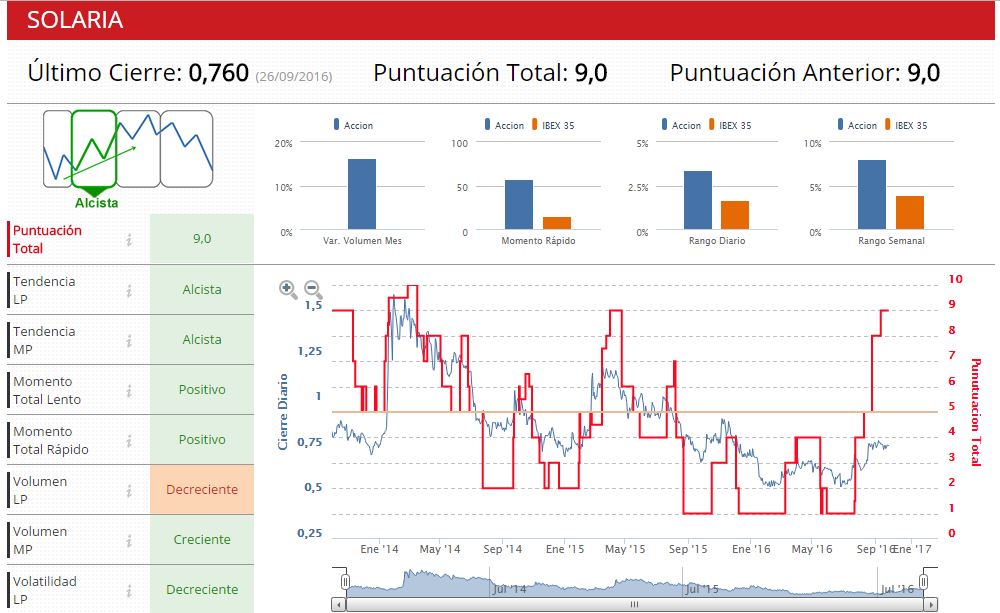Click Positivo value for Momento Total Rápido
The height and width of the screenshot is (613, 1000).
click(202, 439)
